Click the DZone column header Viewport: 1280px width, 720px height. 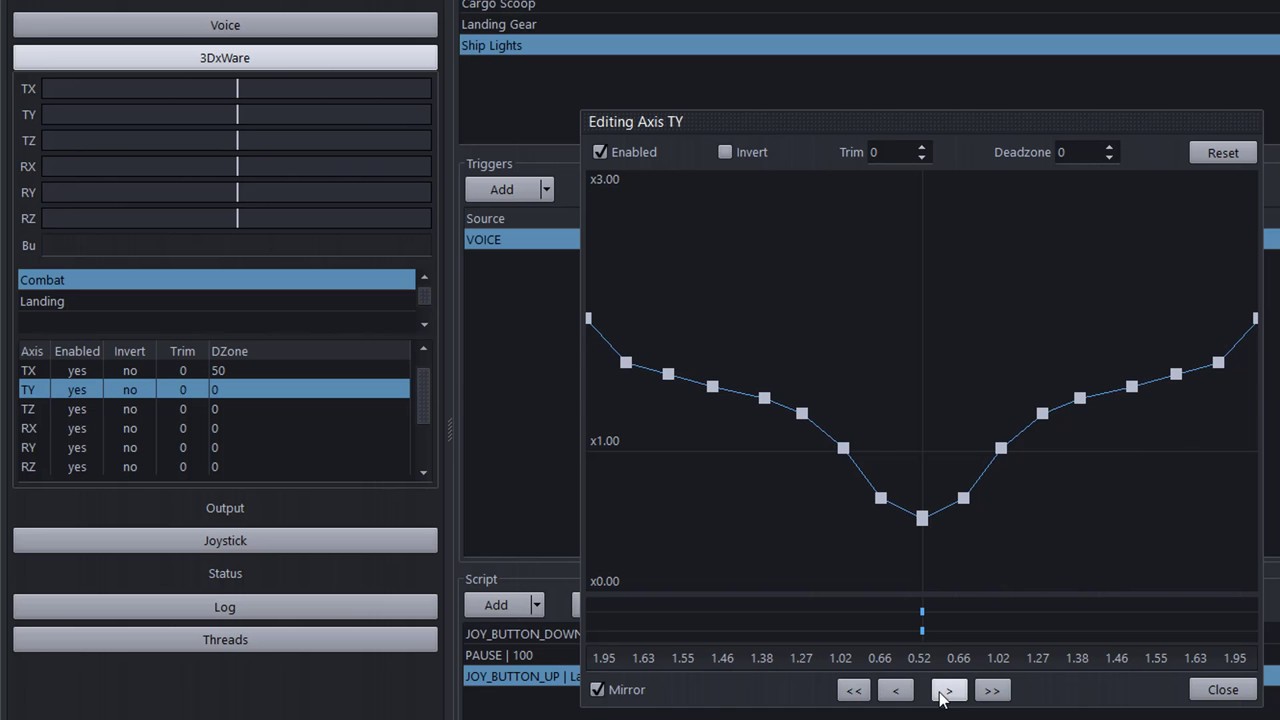pos(229,351)
